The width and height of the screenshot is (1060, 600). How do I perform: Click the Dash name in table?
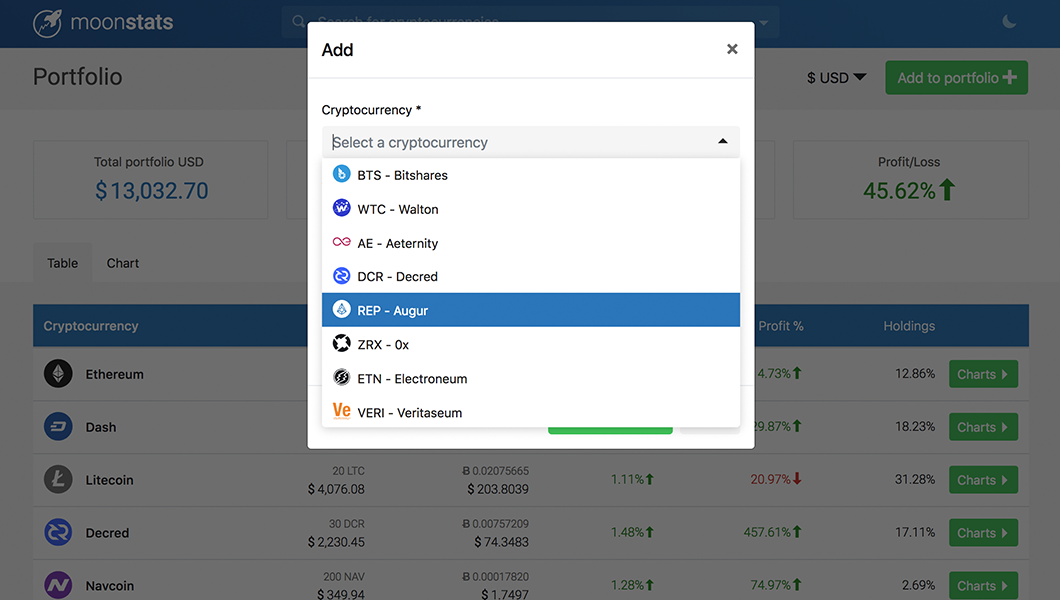(101, 427)
